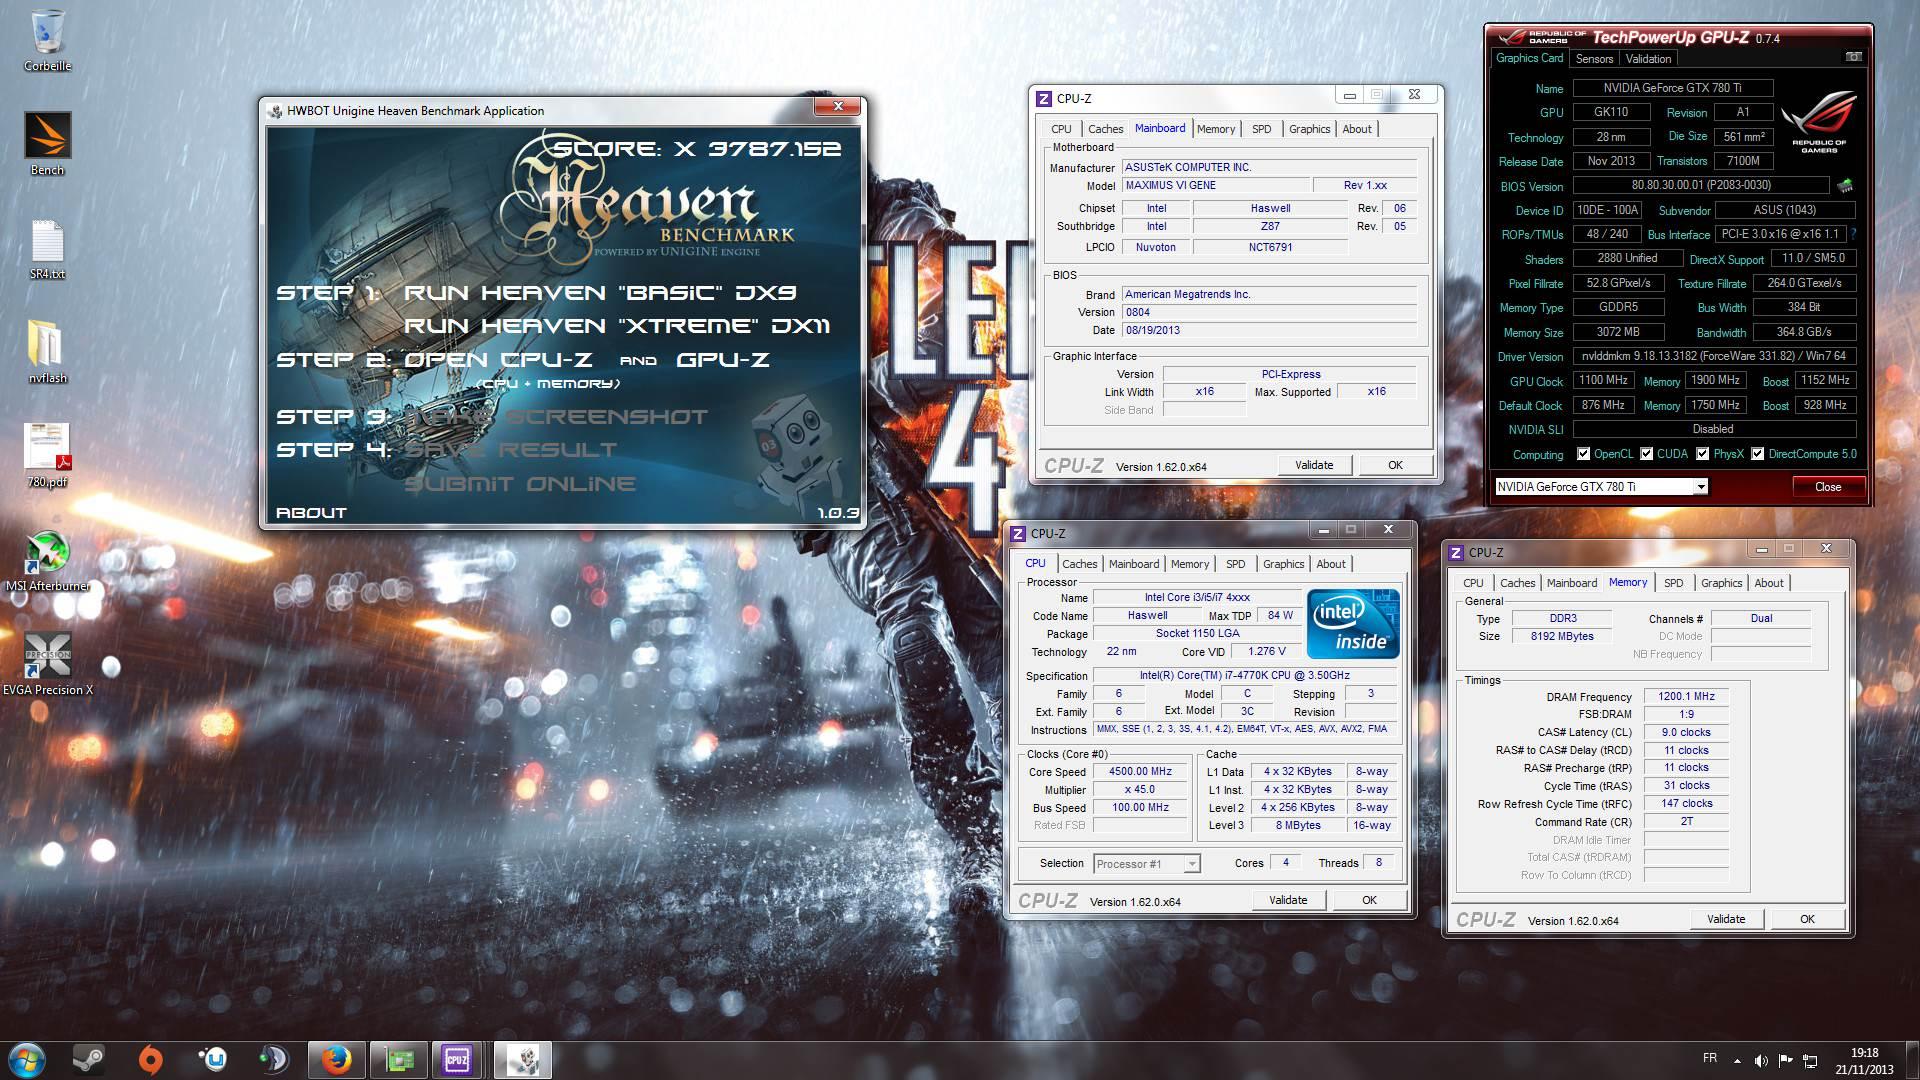Click Validate in Memory CPU-Z window
The image size is (1920, 1080).
(x=1726, y=919)
